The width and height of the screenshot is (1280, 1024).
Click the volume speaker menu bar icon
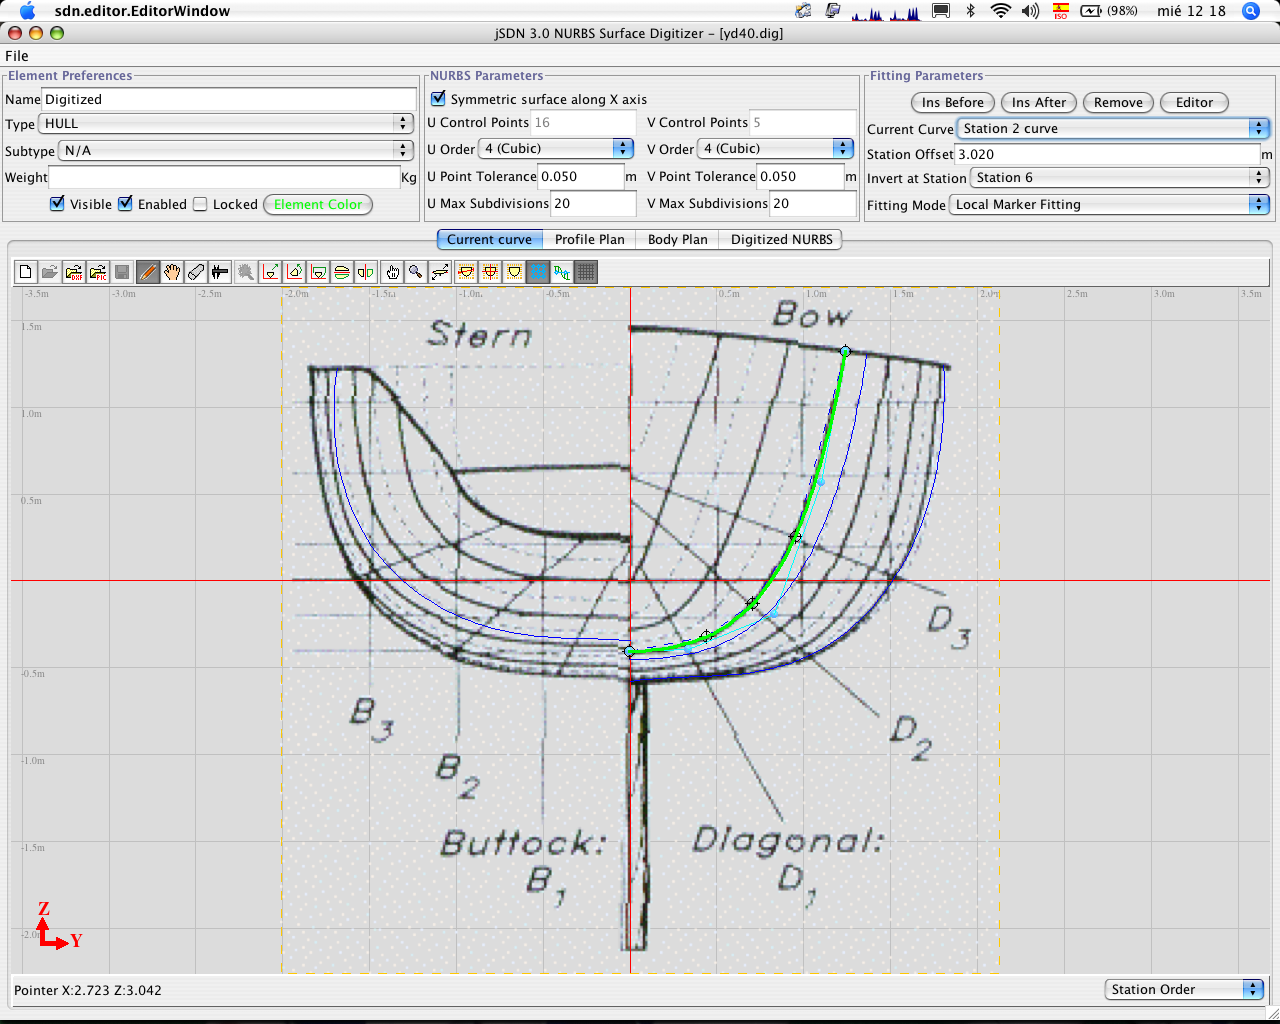click(x=1030, y=11)
